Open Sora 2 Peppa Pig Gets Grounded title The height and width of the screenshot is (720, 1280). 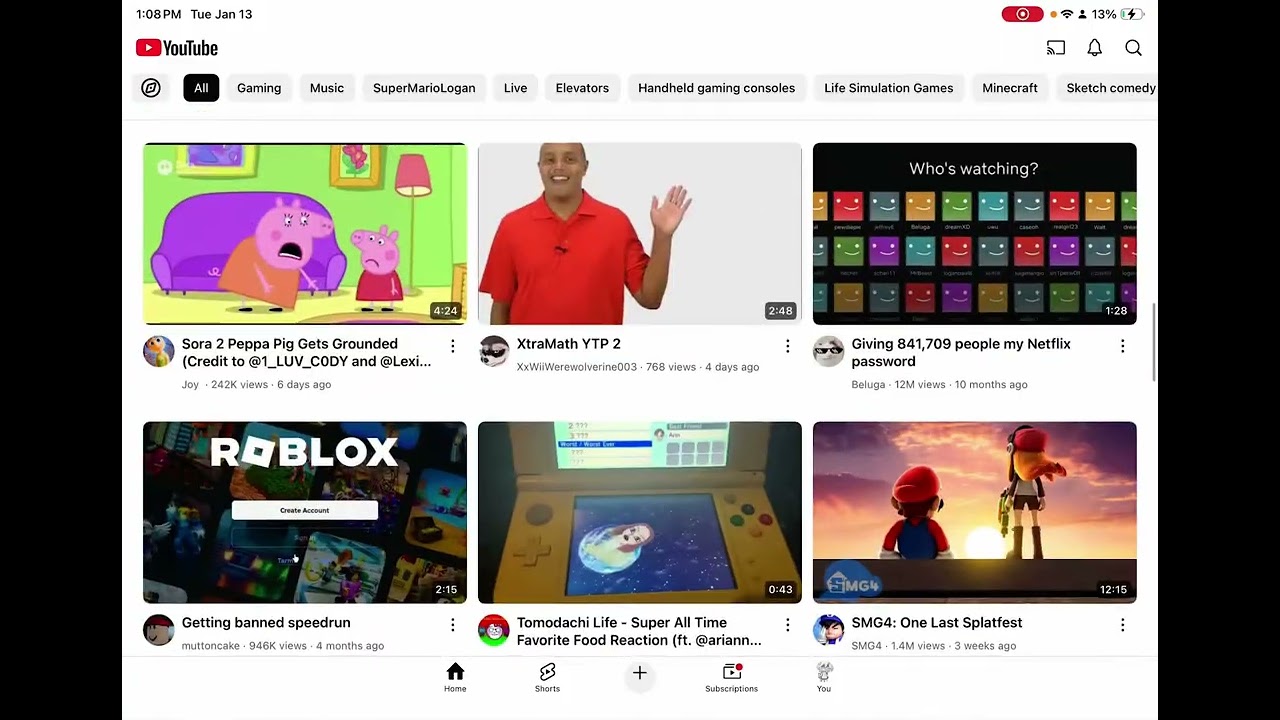306,353
